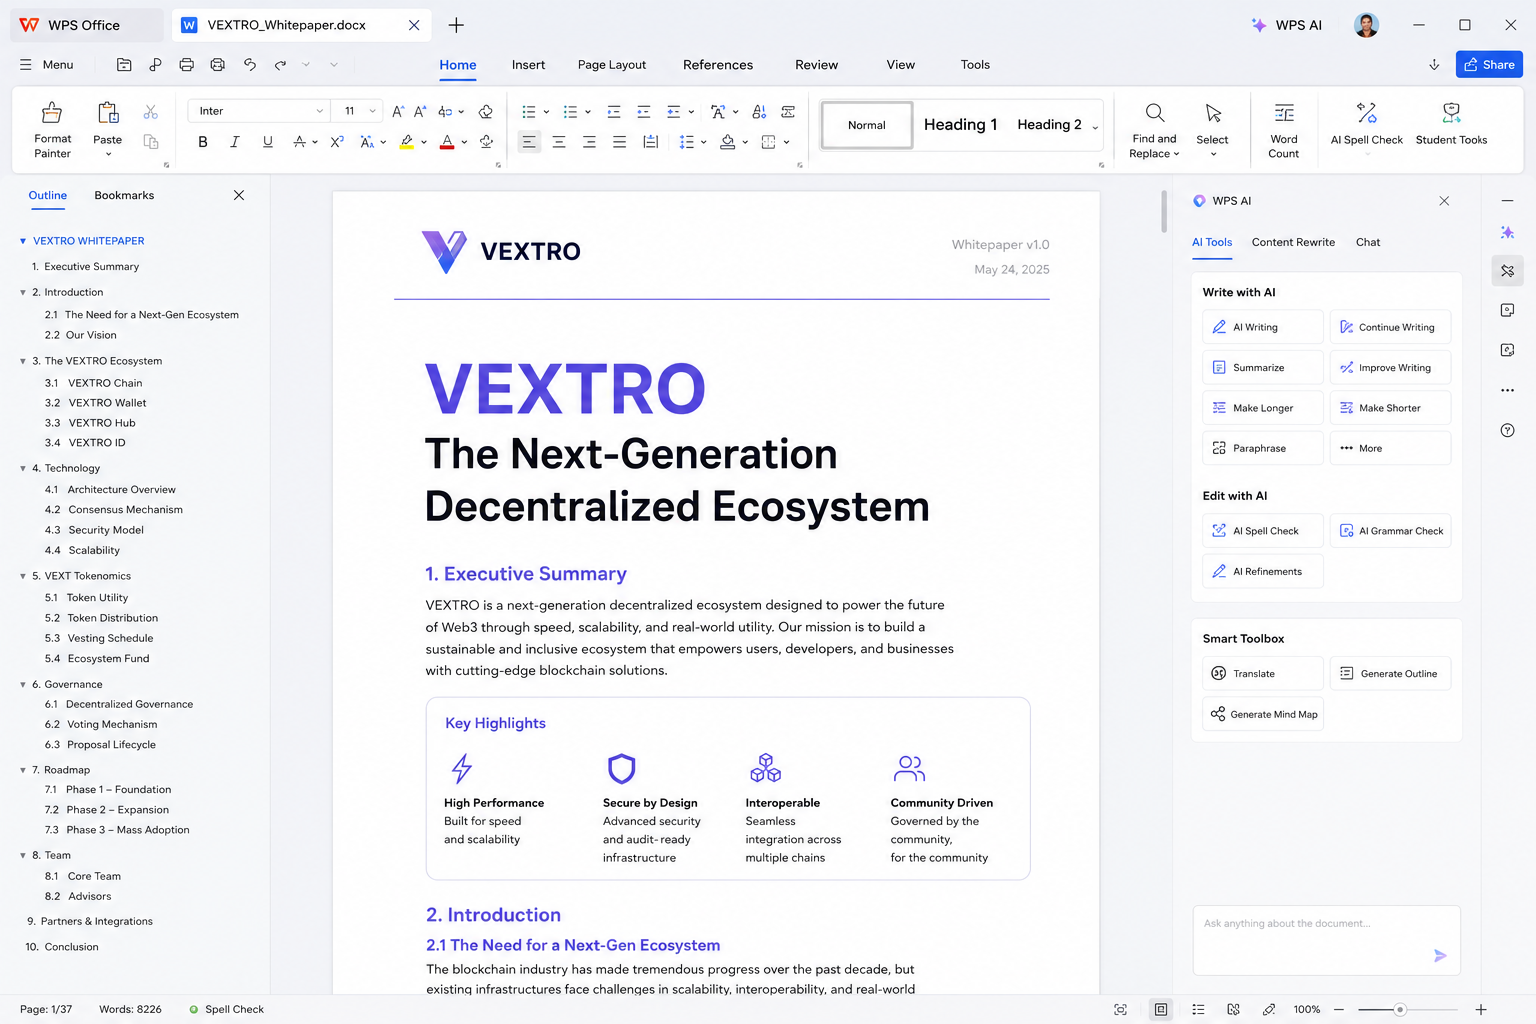Viewport: 1536px width, 1024px height.
Task: Increase font size with grow icon
Action: pyautogui.click(x=398, y=111)
